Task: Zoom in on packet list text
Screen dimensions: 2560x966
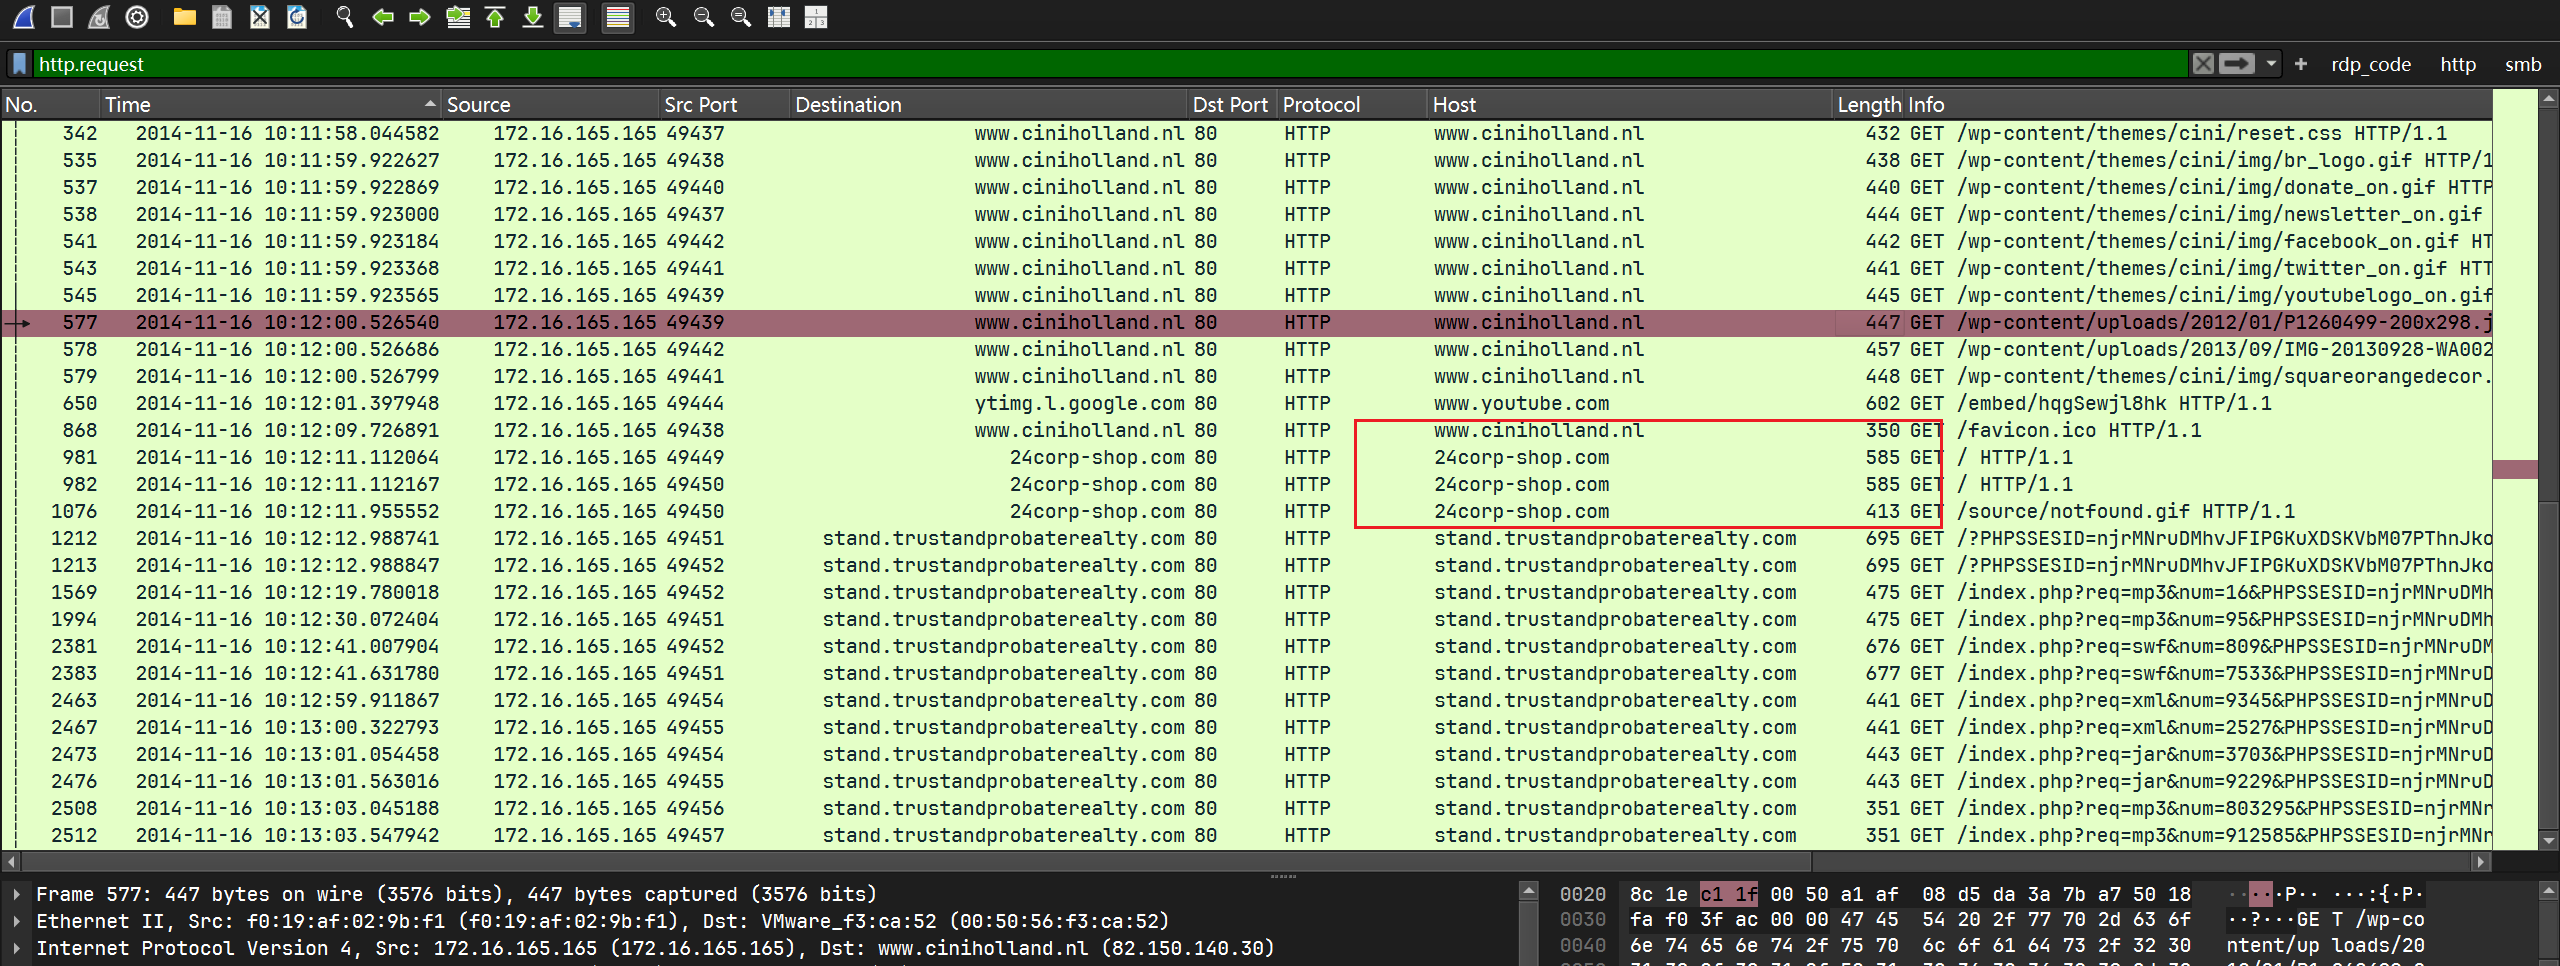Action: (x=665, y=17)
